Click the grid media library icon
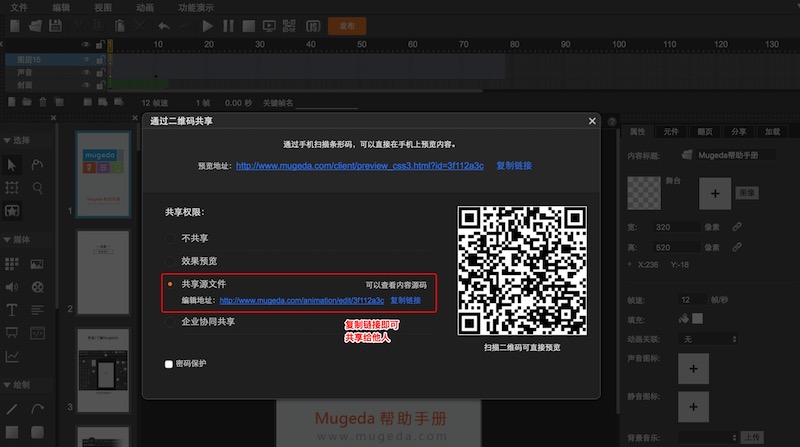The image size is (800, 447). point(12,264)
